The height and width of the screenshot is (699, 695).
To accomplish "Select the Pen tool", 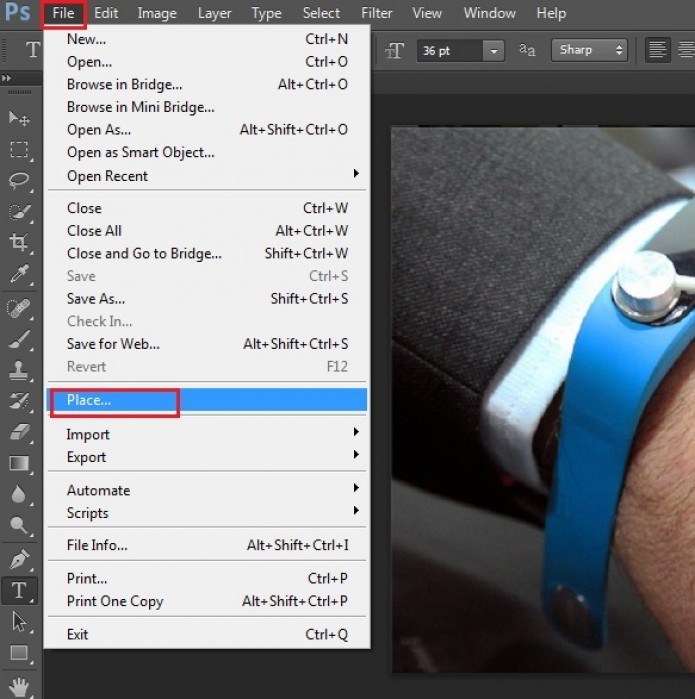I will (19, 559).
